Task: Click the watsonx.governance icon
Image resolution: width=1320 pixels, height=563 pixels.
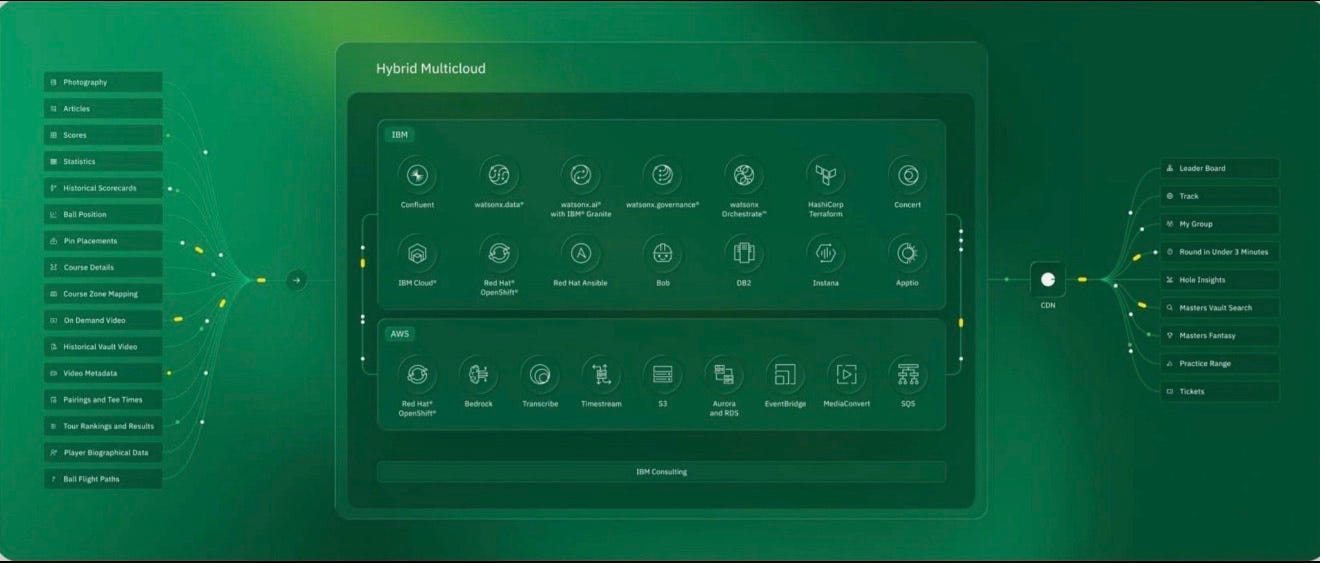Action: tap(662, 175)
